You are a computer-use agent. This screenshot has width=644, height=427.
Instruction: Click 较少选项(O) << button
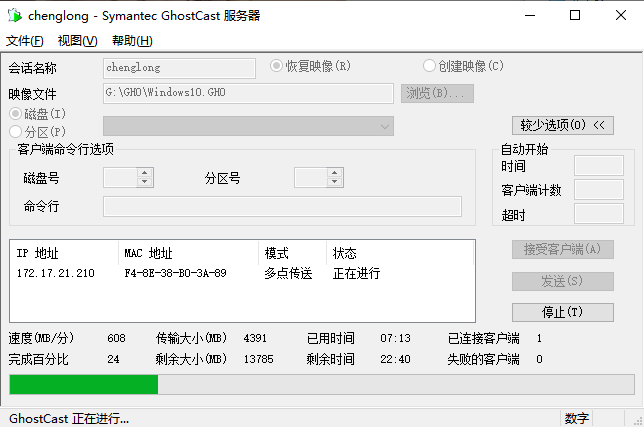tap(563, 125)
